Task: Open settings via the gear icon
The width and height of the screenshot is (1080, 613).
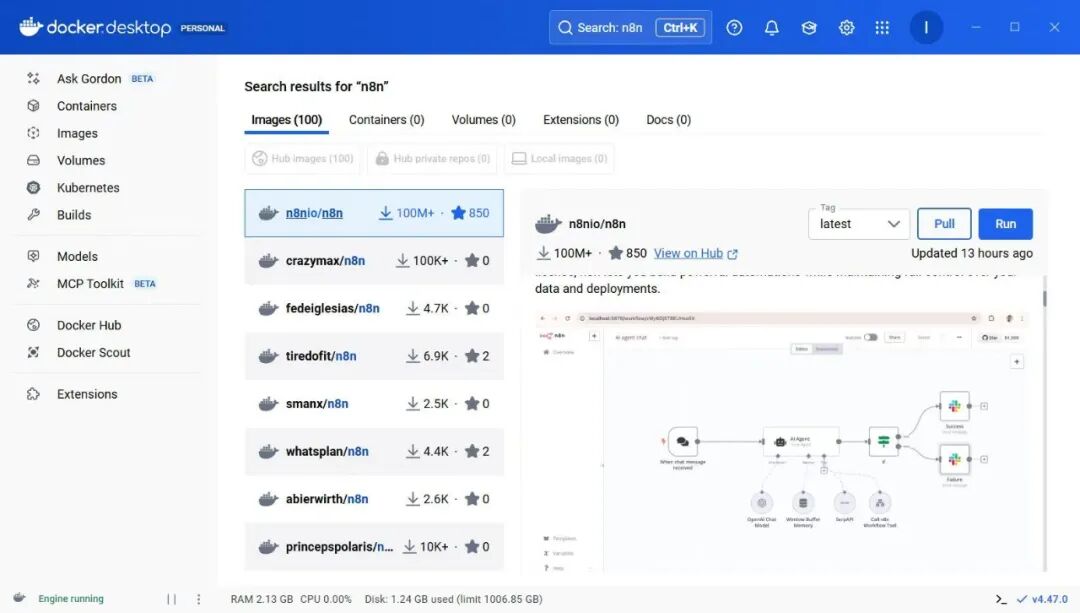Action: (x=846, y=28)
